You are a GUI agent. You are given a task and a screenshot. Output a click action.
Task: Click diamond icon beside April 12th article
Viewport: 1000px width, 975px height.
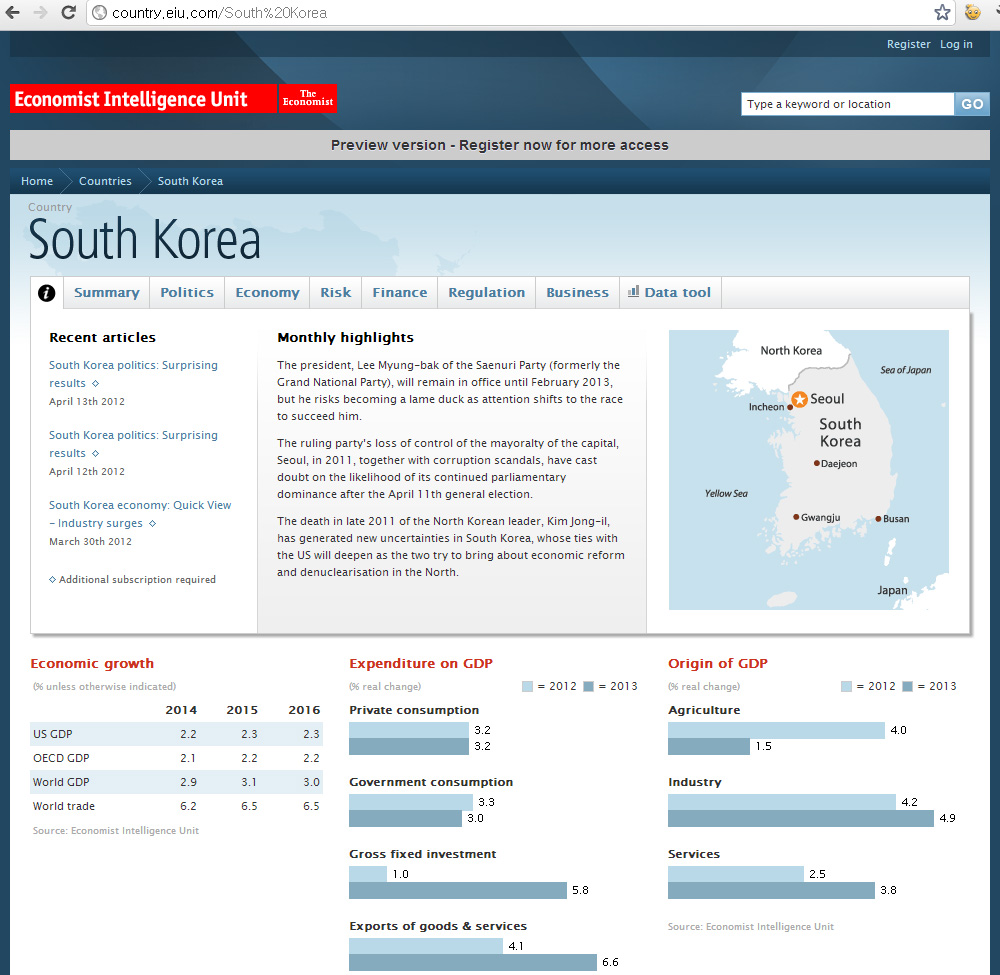point(96,453)
